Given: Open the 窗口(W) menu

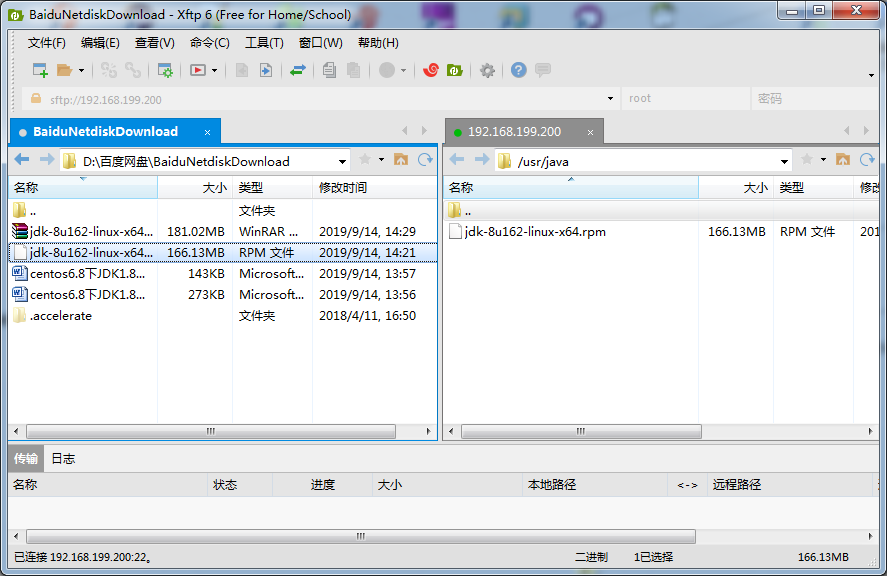Looking at the screenshot, I should 320,43.
